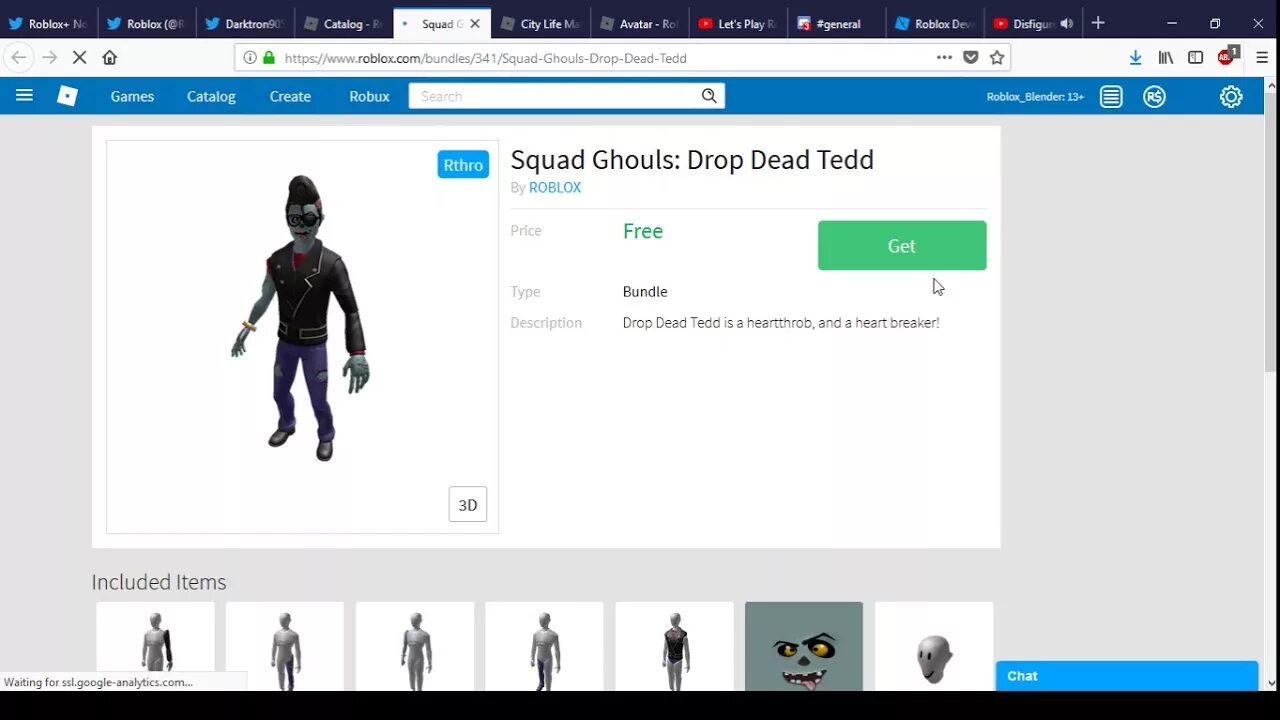Switch to the City Life tab

[x=541, y=24]
